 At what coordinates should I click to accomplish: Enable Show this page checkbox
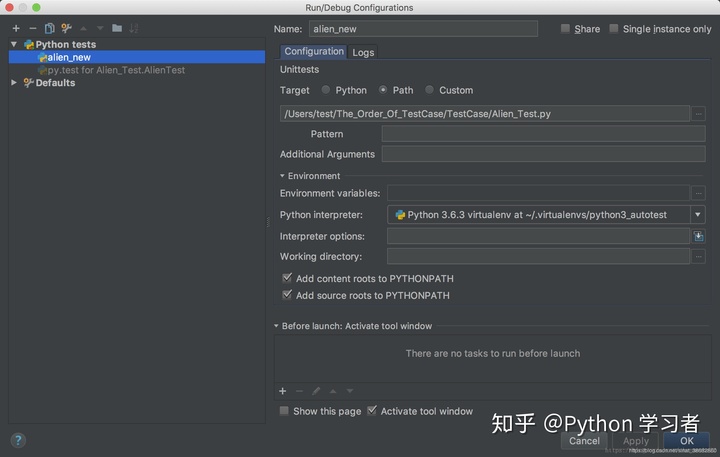(284, 411)
